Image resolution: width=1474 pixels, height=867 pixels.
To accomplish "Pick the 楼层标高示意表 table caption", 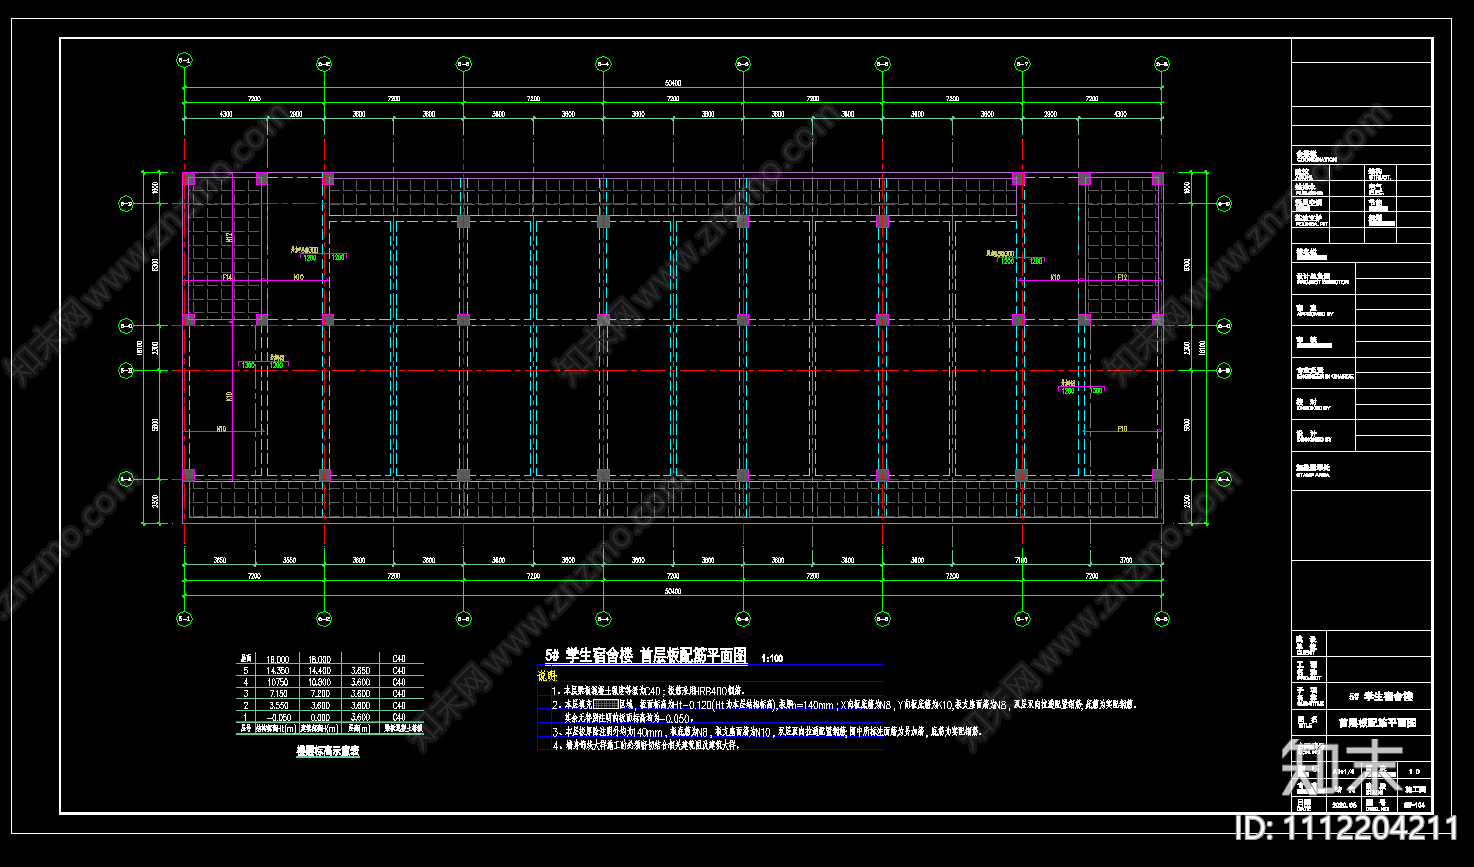I will [327, 751].
